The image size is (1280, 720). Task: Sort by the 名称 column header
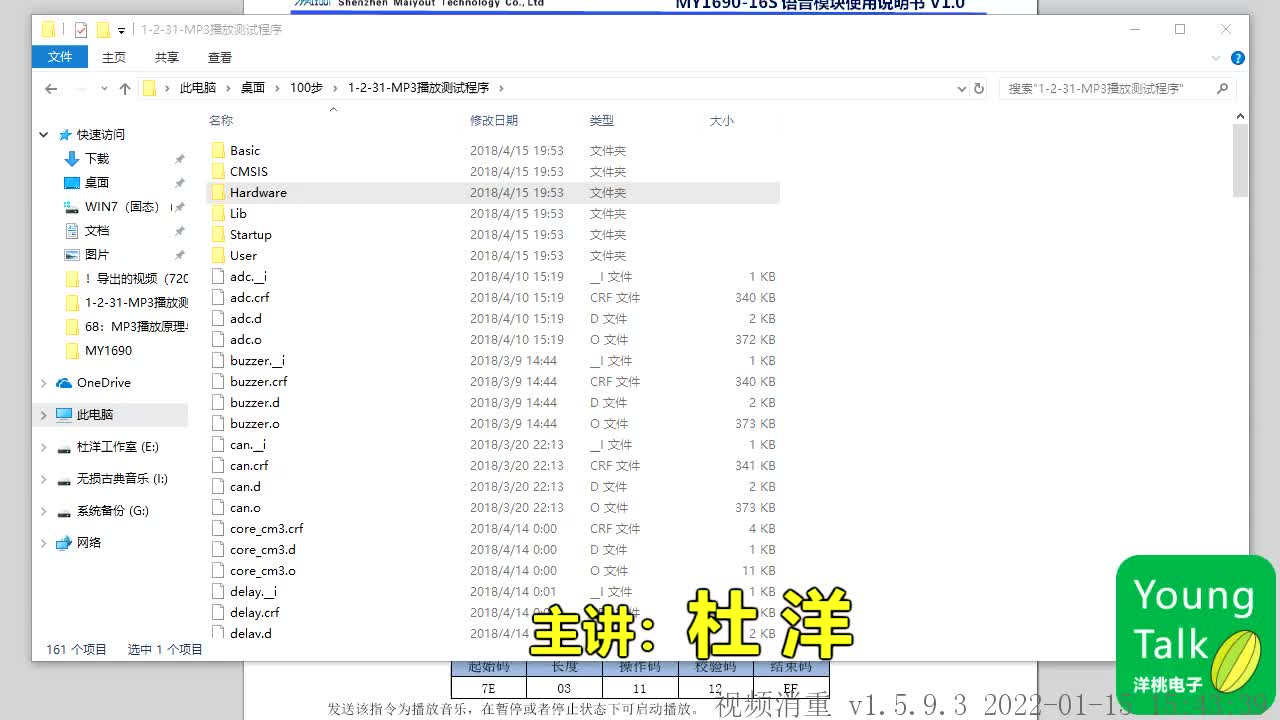click(x=221, y=120)
